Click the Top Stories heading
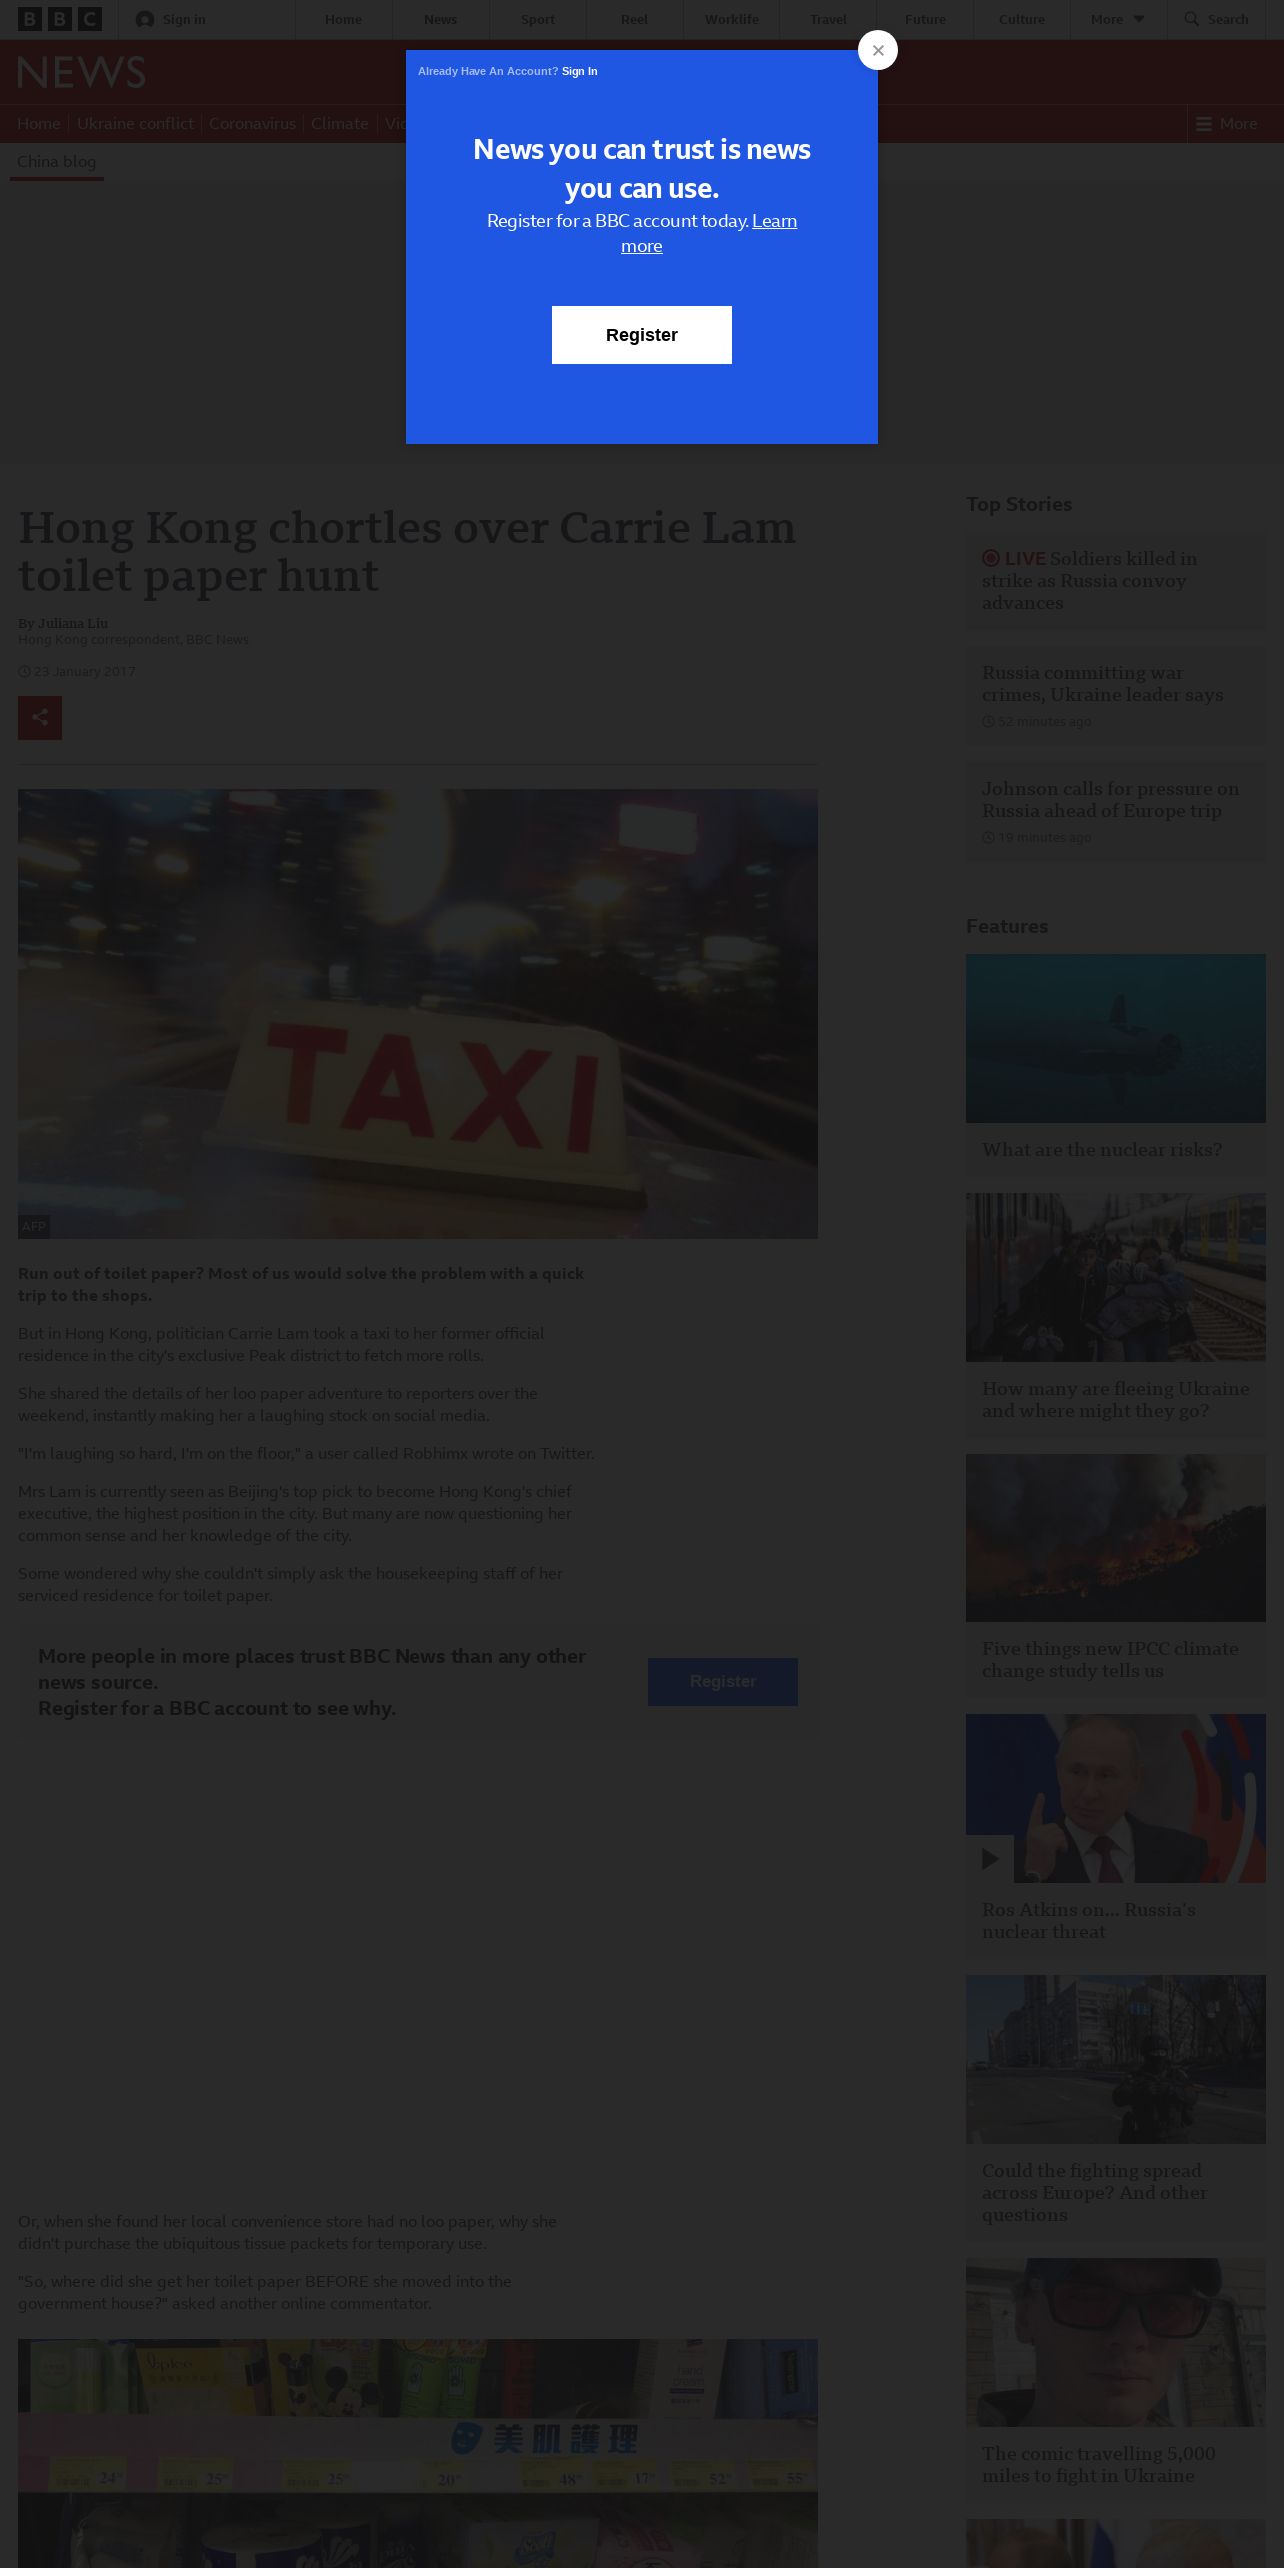 [1019, 505]
